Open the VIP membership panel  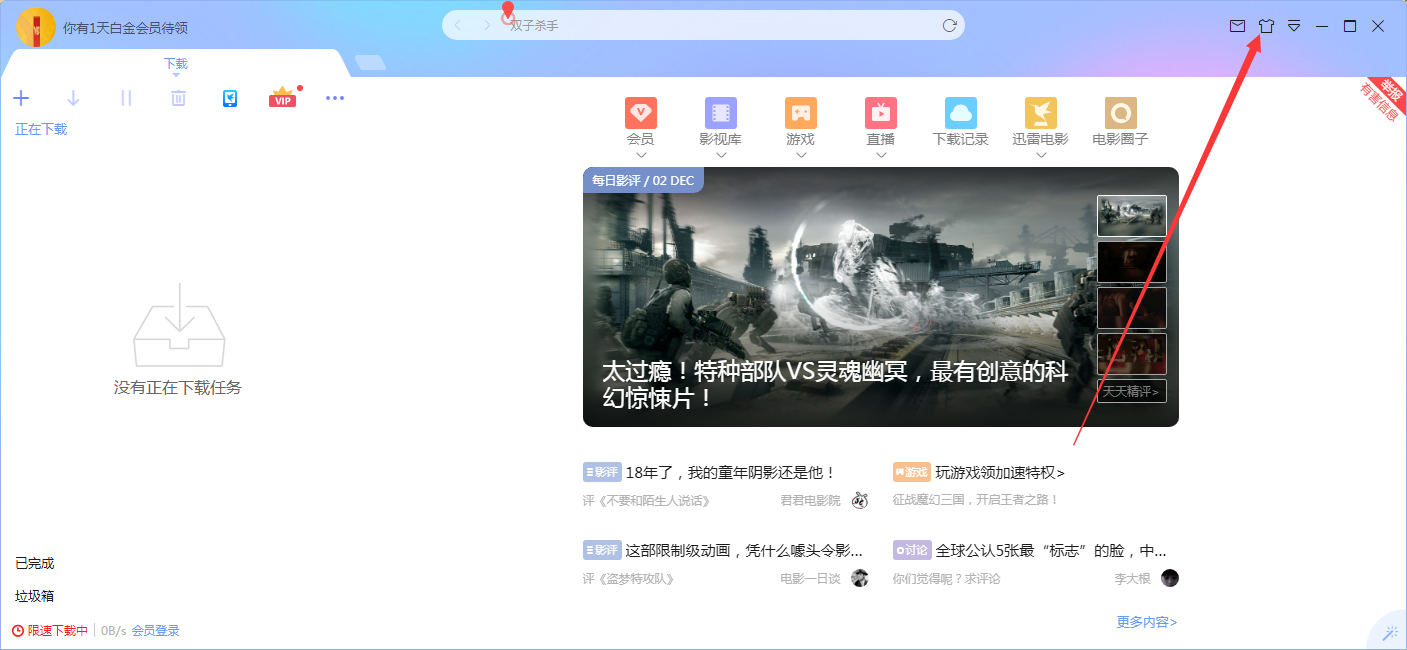(282, 98)
